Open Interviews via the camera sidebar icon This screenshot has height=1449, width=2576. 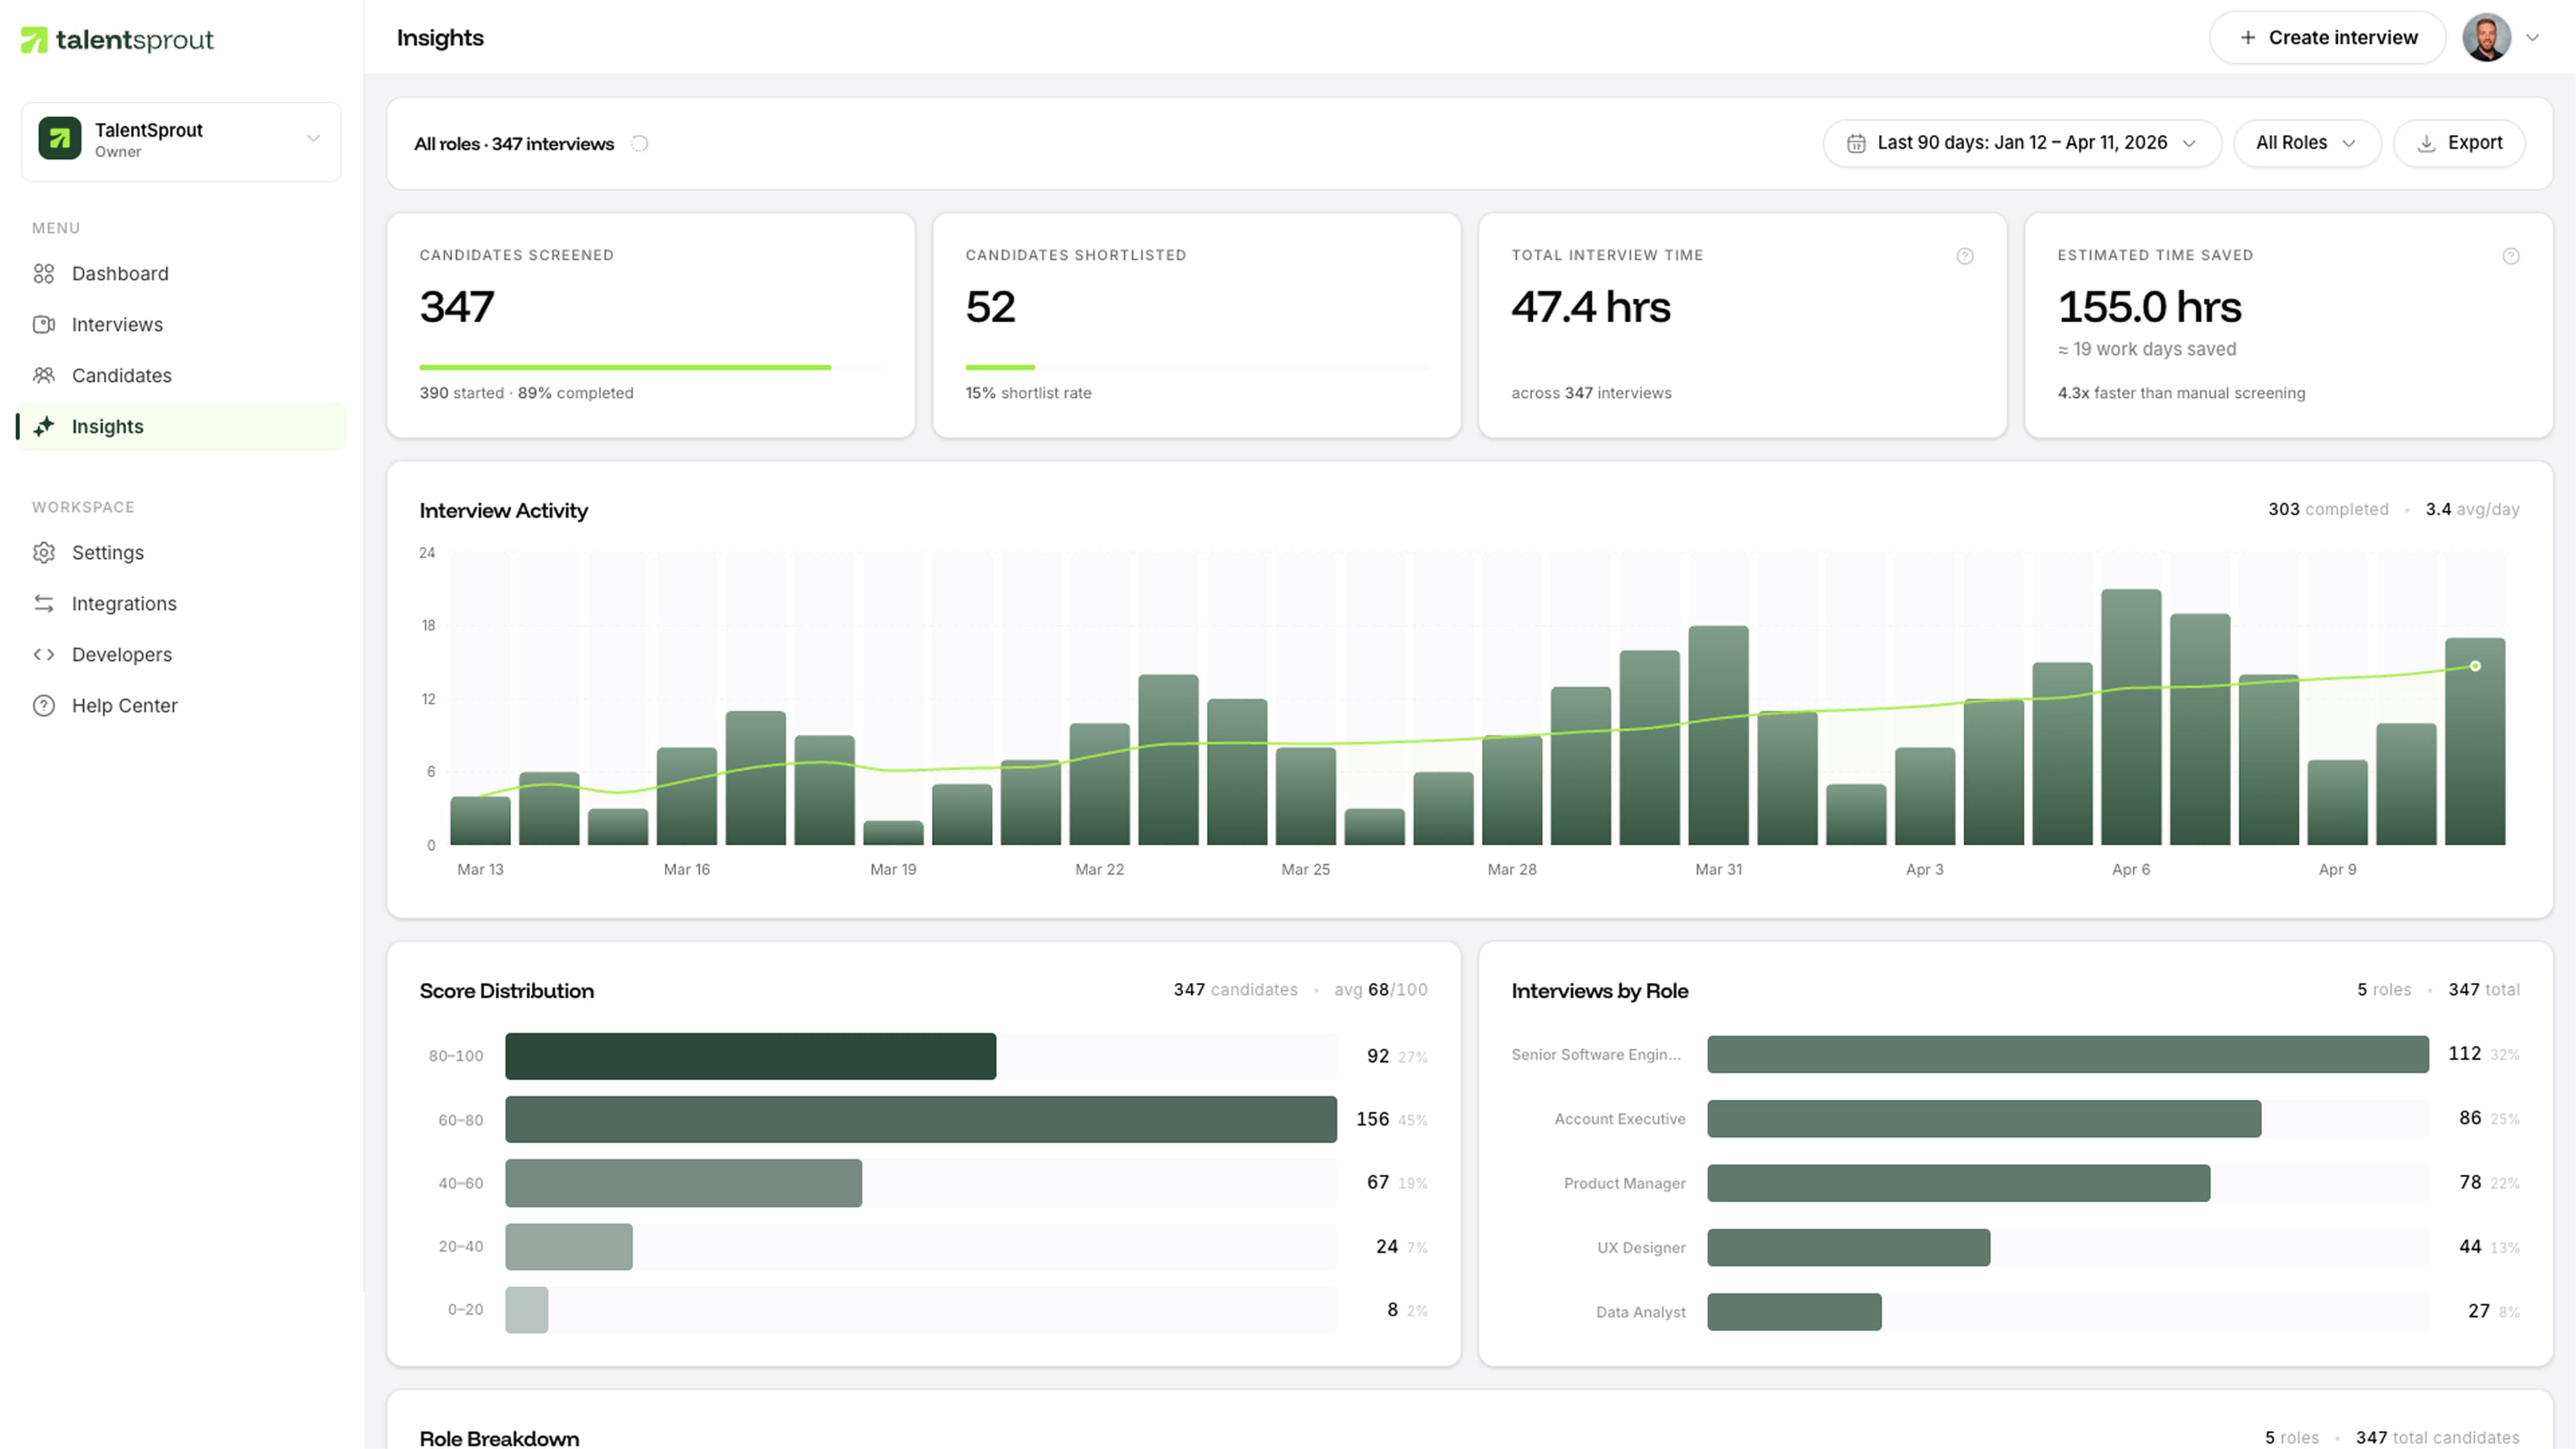tap(44, 324)
